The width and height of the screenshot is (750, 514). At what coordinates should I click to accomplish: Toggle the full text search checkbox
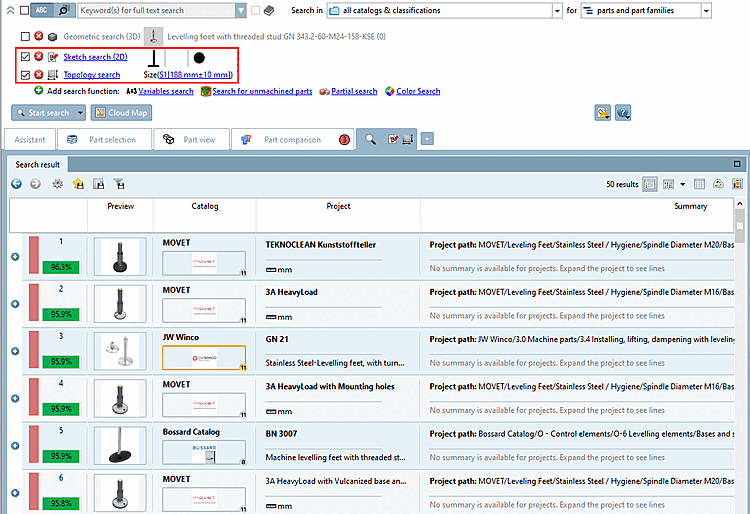[24, 10]
